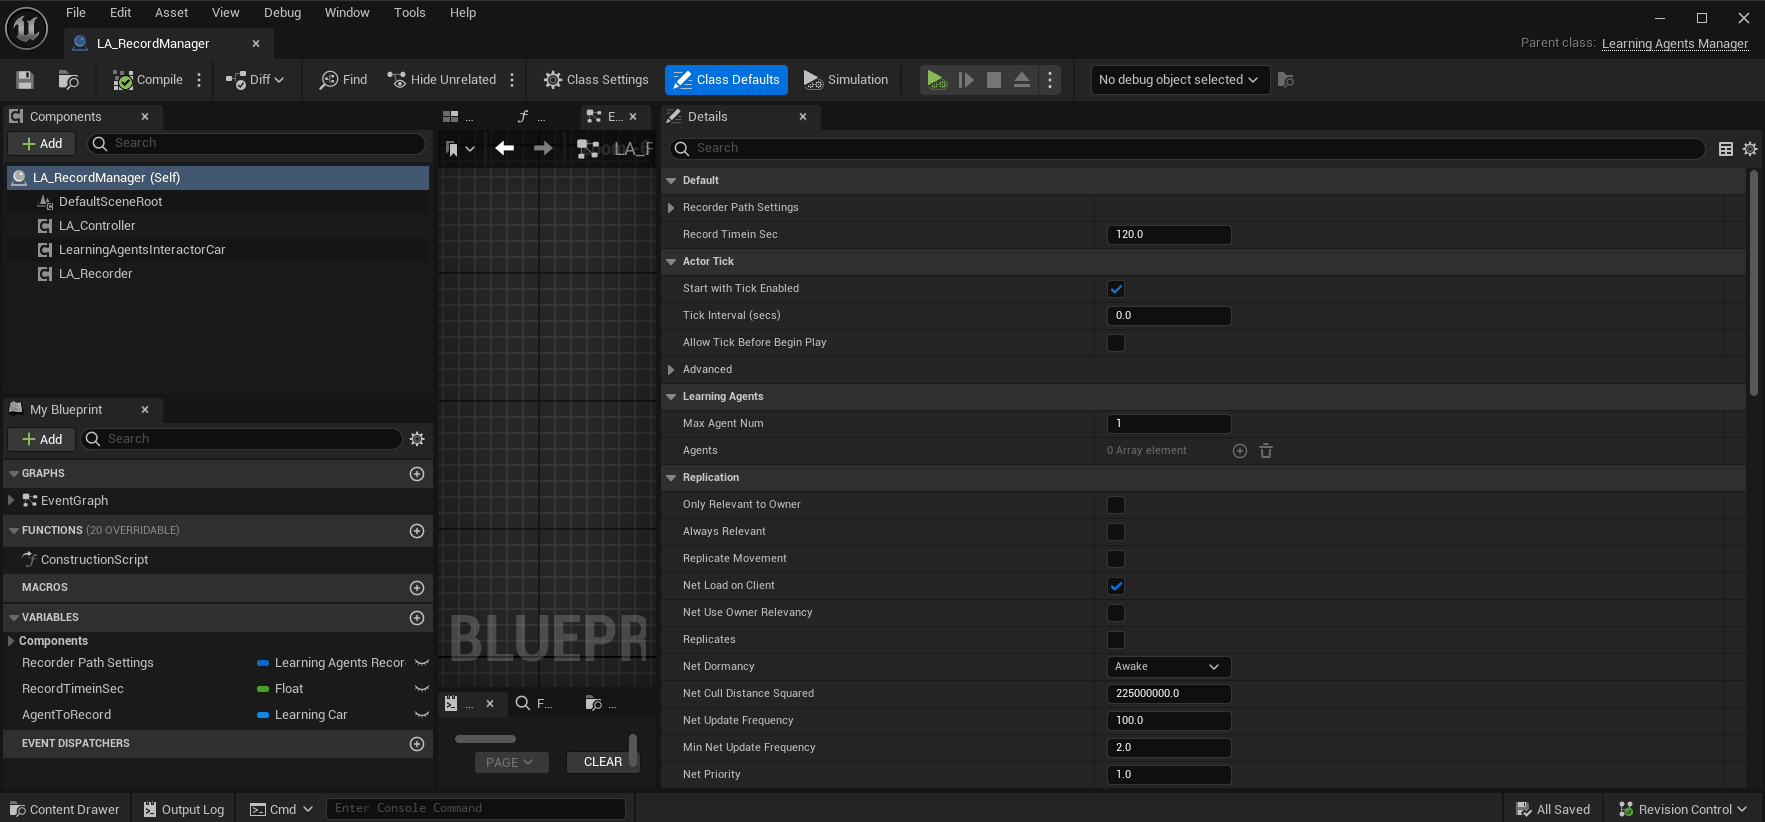Add element to Agents array

[x=1240, y=451]
